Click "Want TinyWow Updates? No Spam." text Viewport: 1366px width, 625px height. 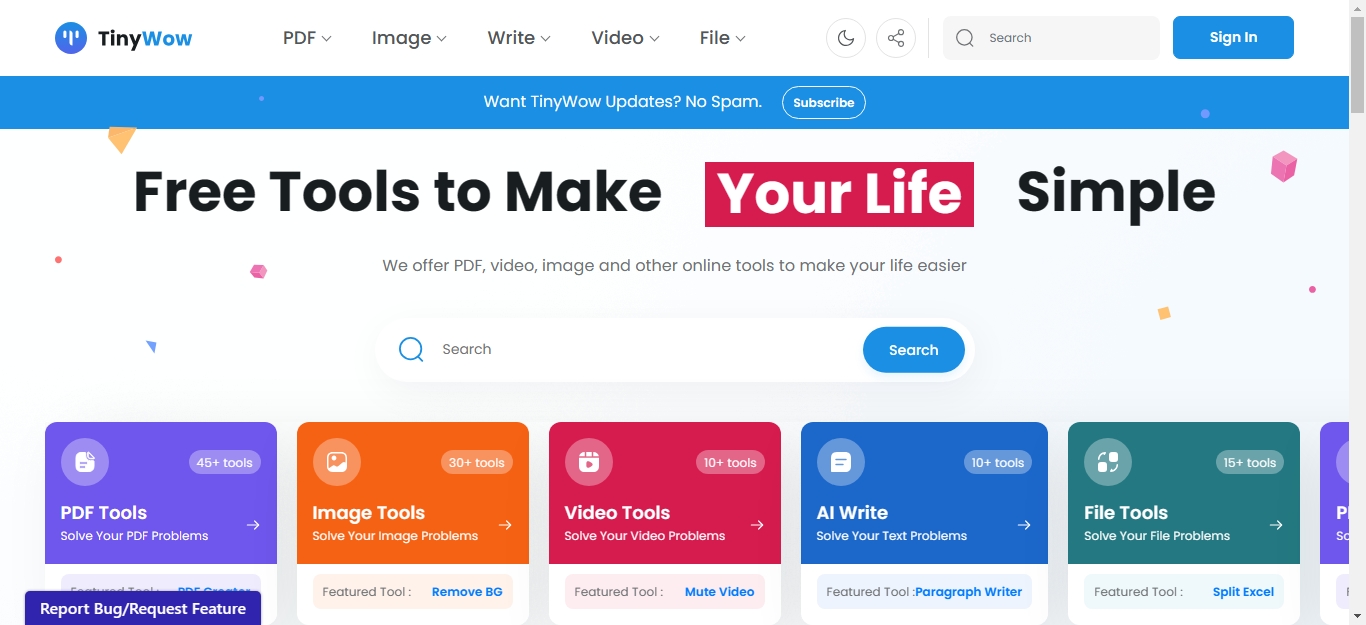(623, 102)
